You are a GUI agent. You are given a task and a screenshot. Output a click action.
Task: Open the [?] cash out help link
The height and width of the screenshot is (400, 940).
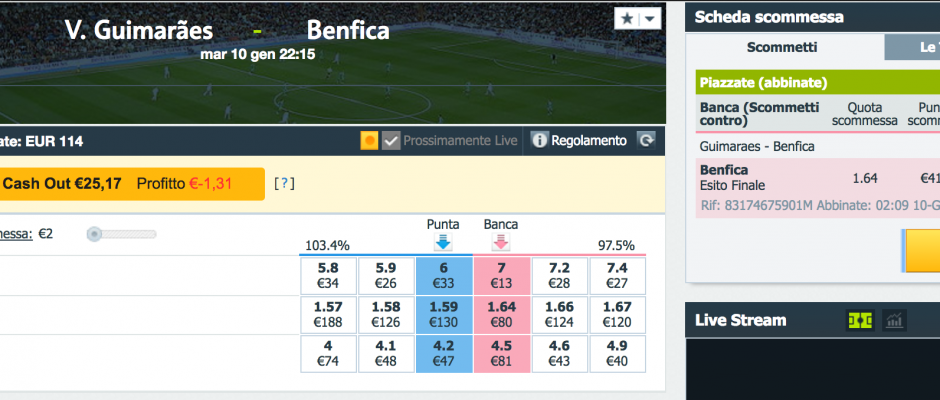tap(284, 184)
